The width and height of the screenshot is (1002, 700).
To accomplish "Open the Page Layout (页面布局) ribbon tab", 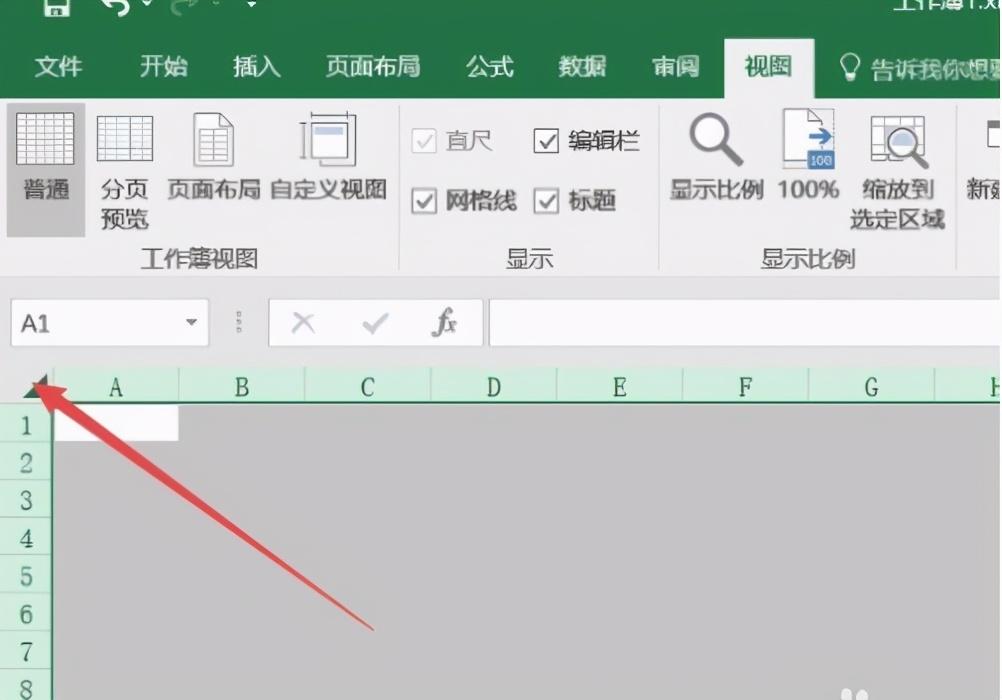I will 373,66.
